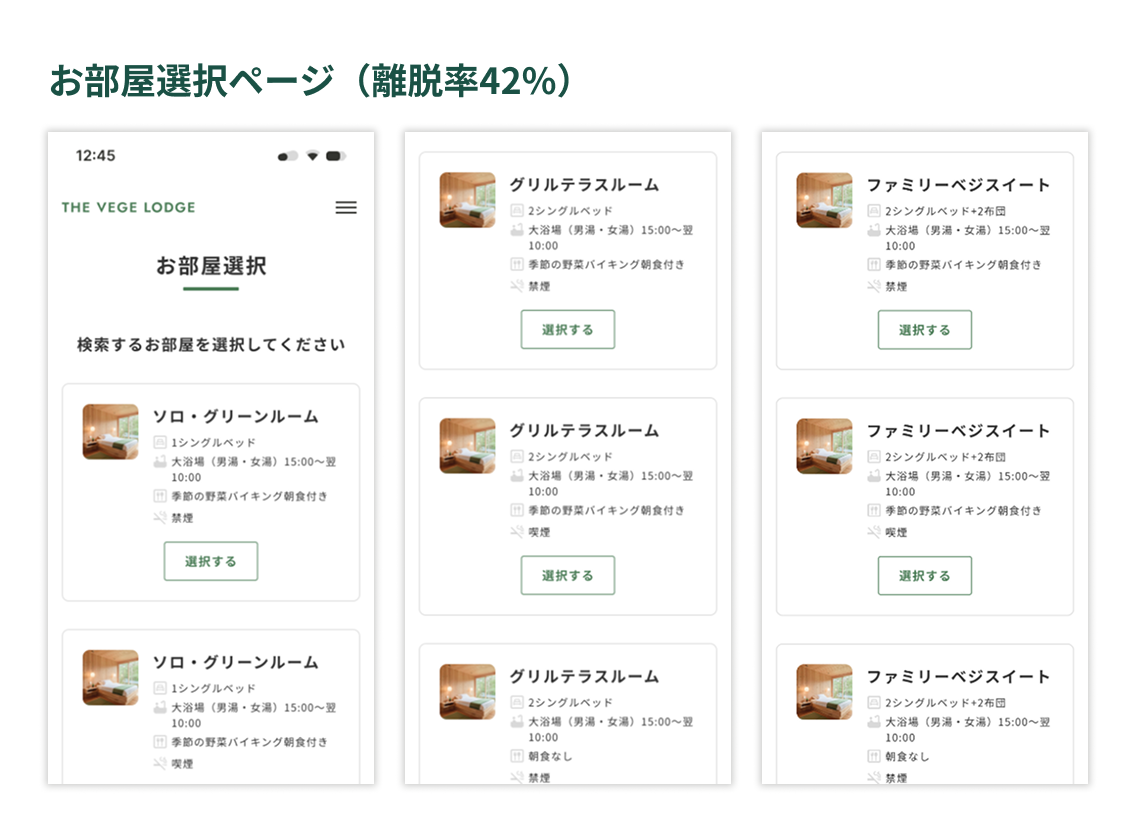Tap the Wi-Fi icon in the phone status bar
This screenshot has width=1136, height=832.
pos(312,156)
